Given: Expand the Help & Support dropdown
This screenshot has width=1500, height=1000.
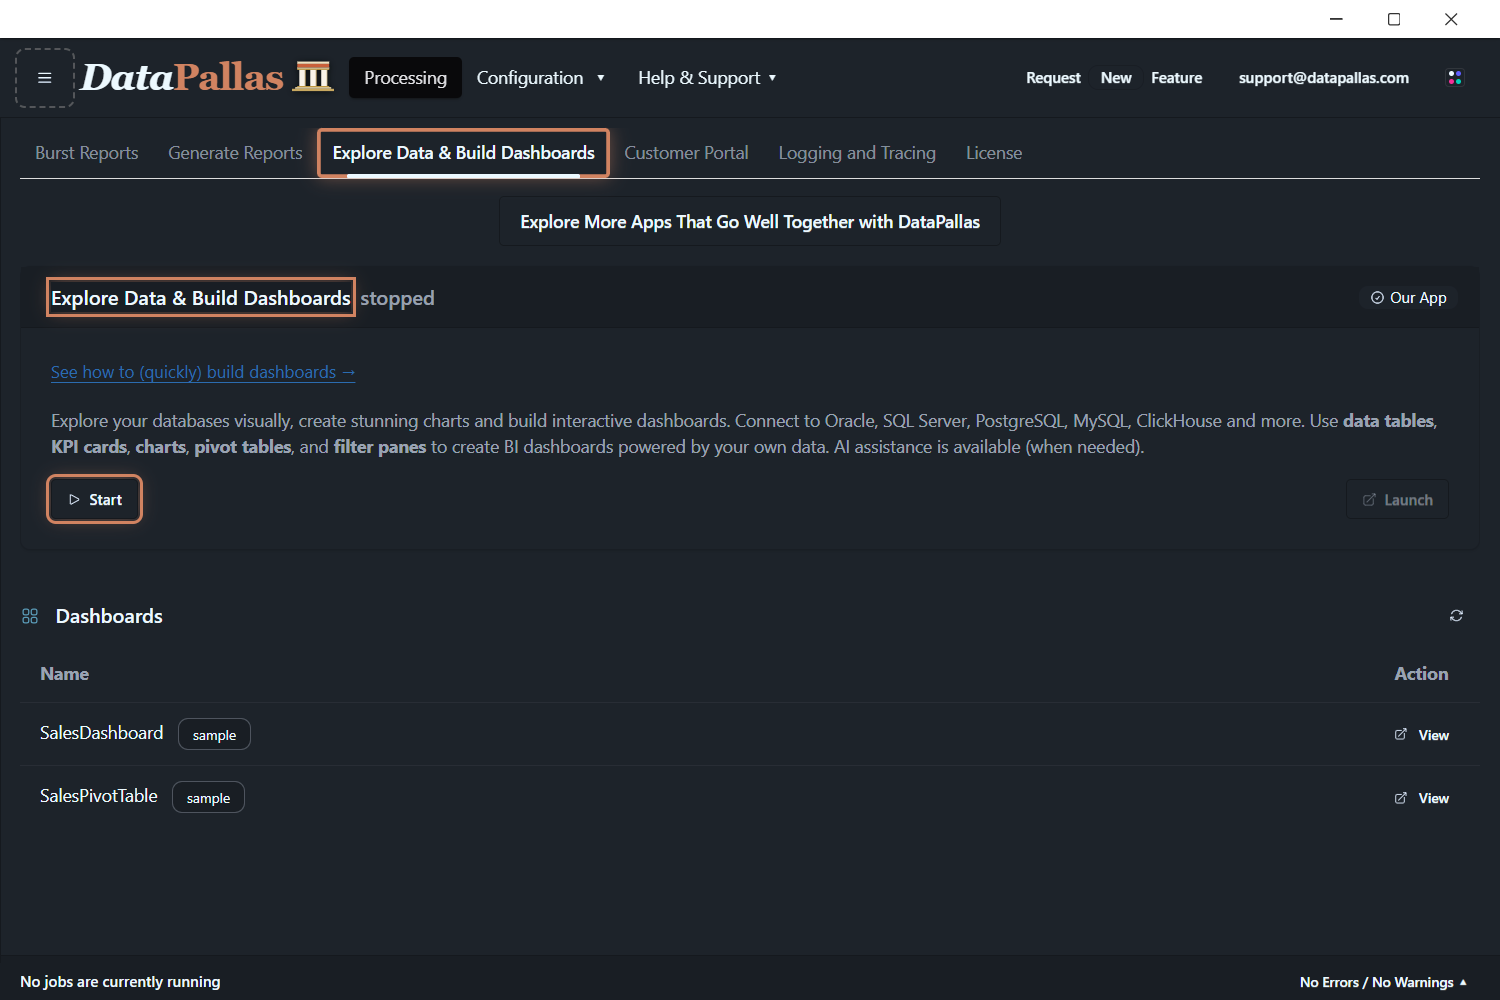Looking at the screenshot, I should (707, 78).
